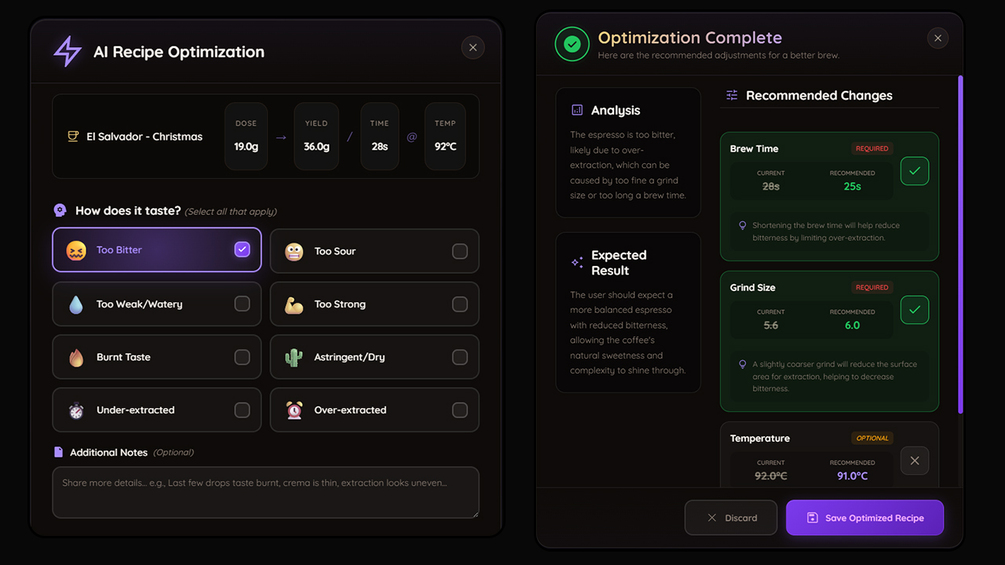Image resolution: width=1005 pixels, height=565 pixels.
Task: Click the green Optimization Complete checkmark icon
Action: point(572,44)
